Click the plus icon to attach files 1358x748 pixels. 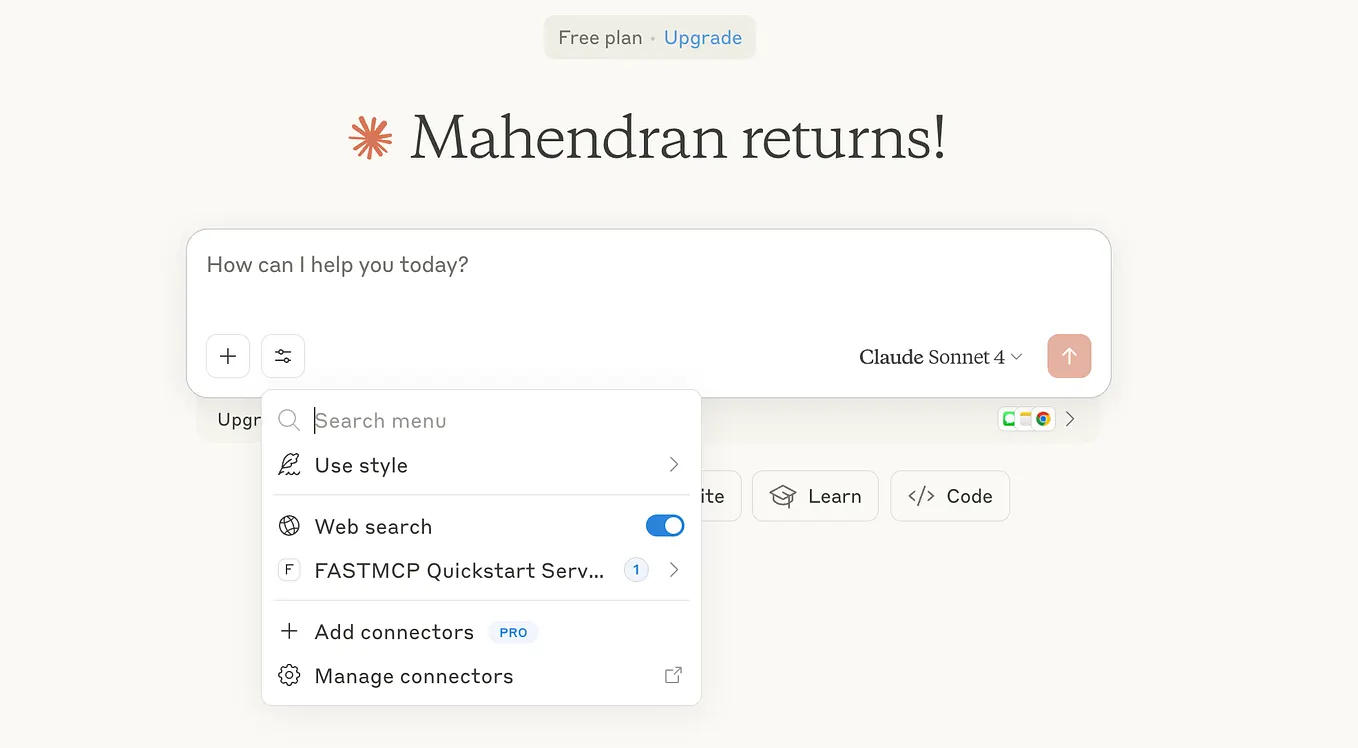point(228,356)
